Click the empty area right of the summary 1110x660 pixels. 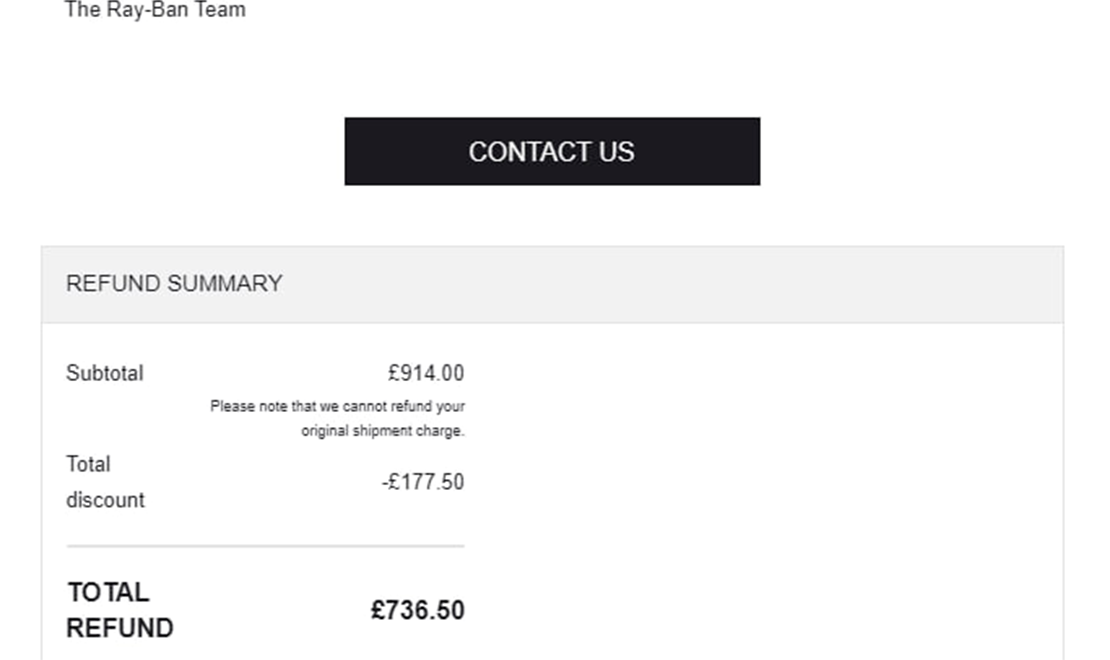(800, 480)
